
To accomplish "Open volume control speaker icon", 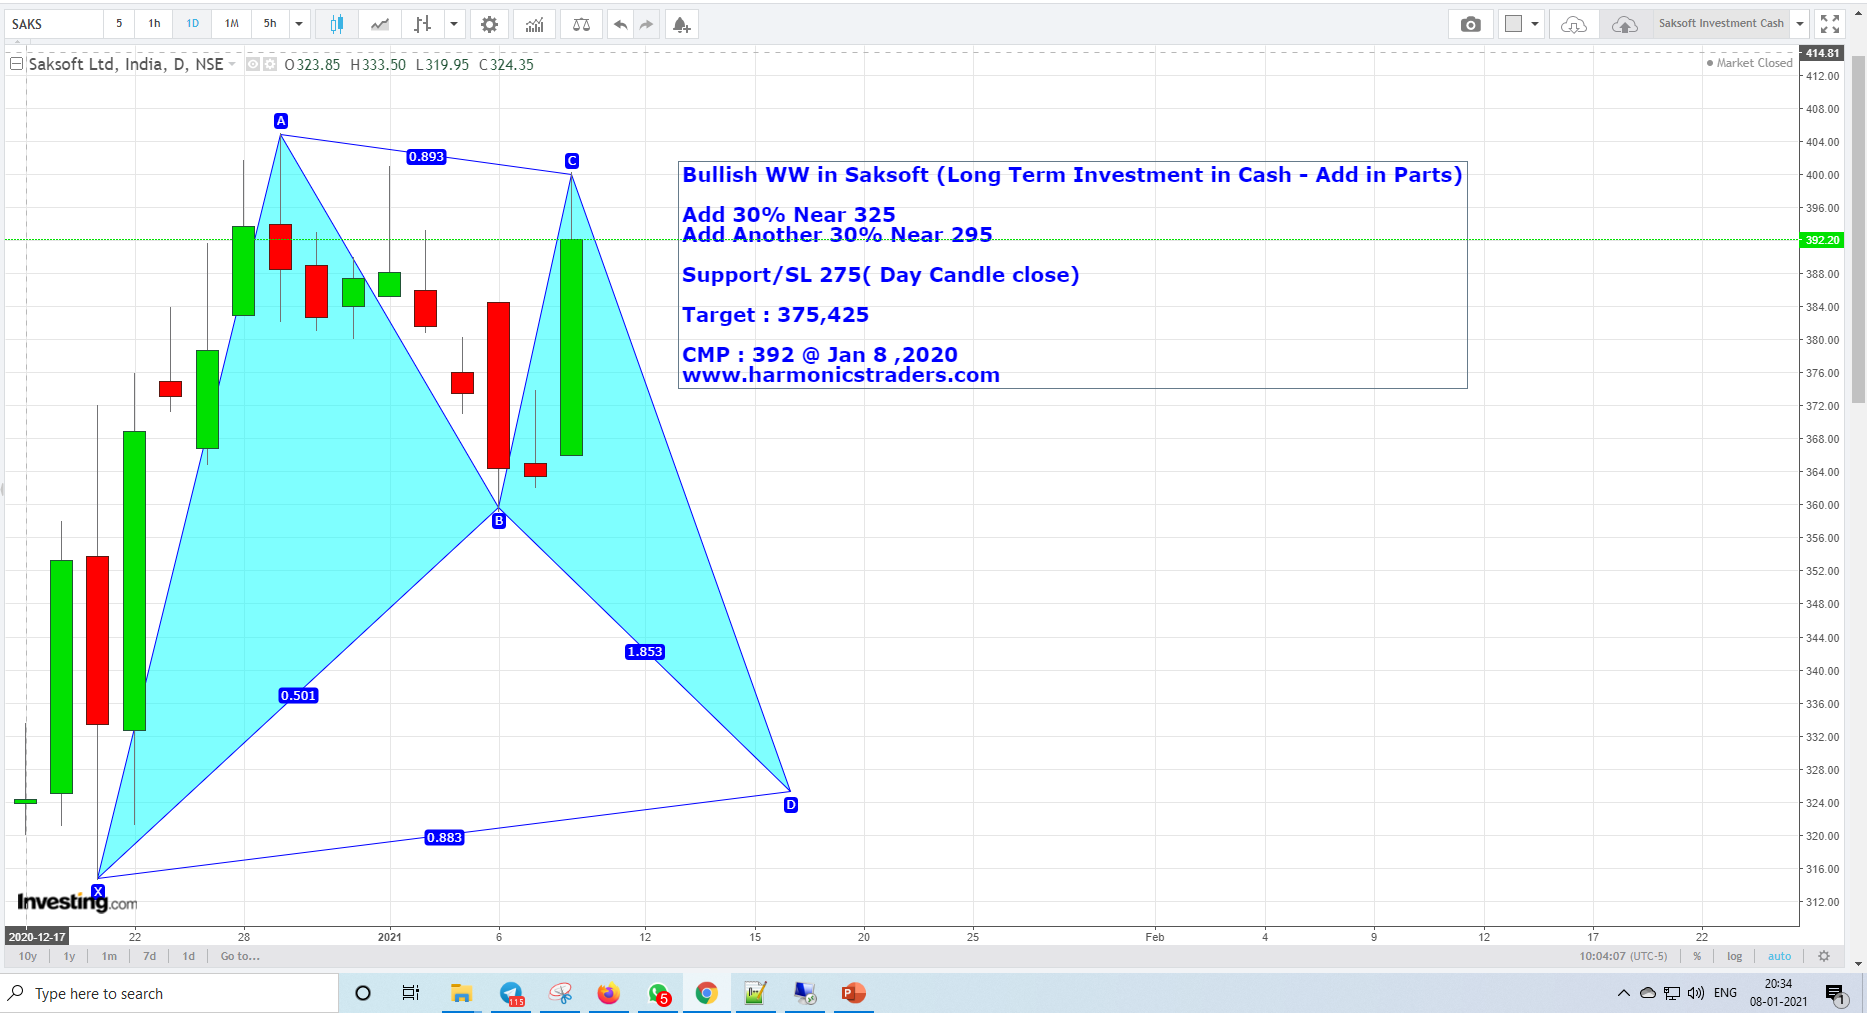I will click(1696, 993).
